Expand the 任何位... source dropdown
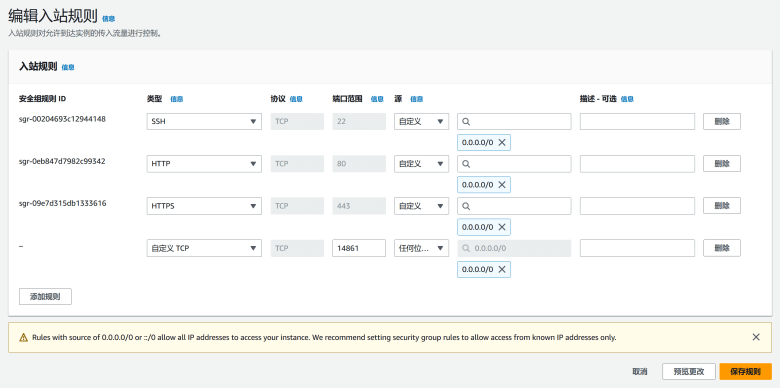This screenshot has height=388, width=780. coord(421,248)
